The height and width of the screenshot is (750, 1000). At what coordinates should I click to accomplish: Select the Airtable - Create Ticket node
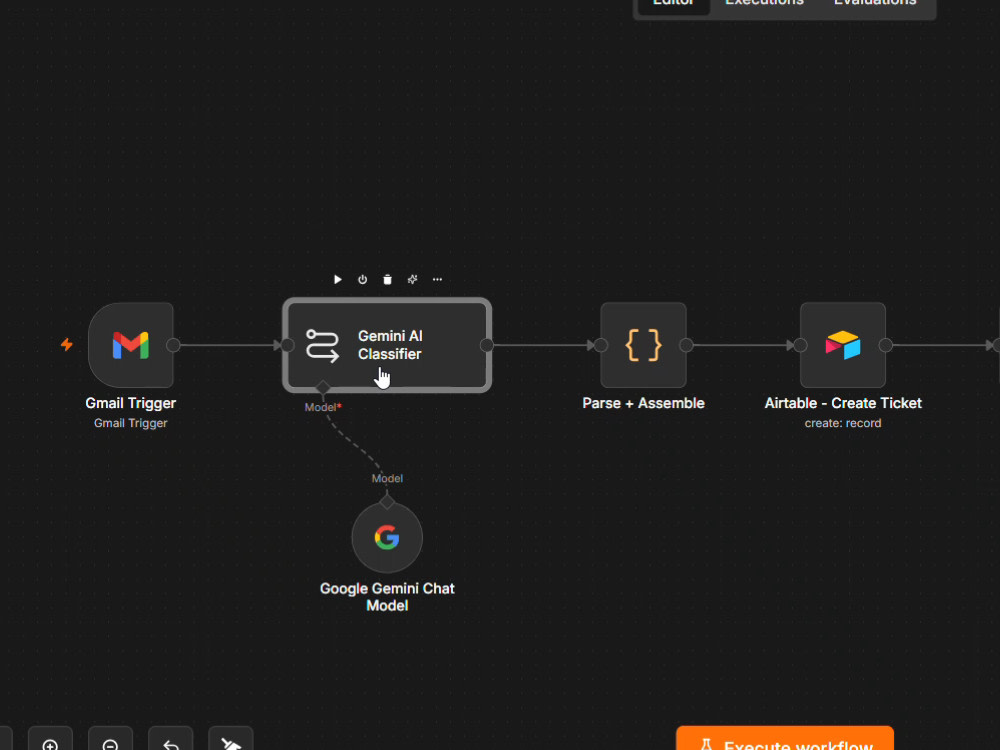click(x=842, y=345)
